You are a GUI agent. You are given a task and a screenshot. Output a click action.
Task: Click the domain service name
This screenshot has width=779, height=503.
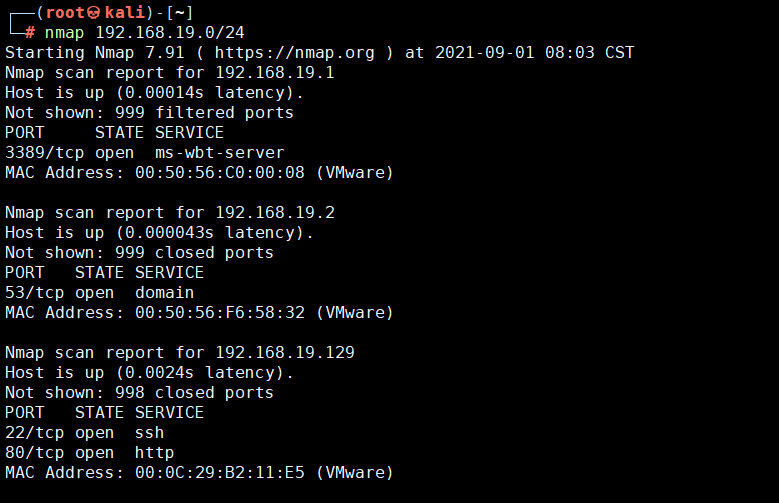pos(165,293)
